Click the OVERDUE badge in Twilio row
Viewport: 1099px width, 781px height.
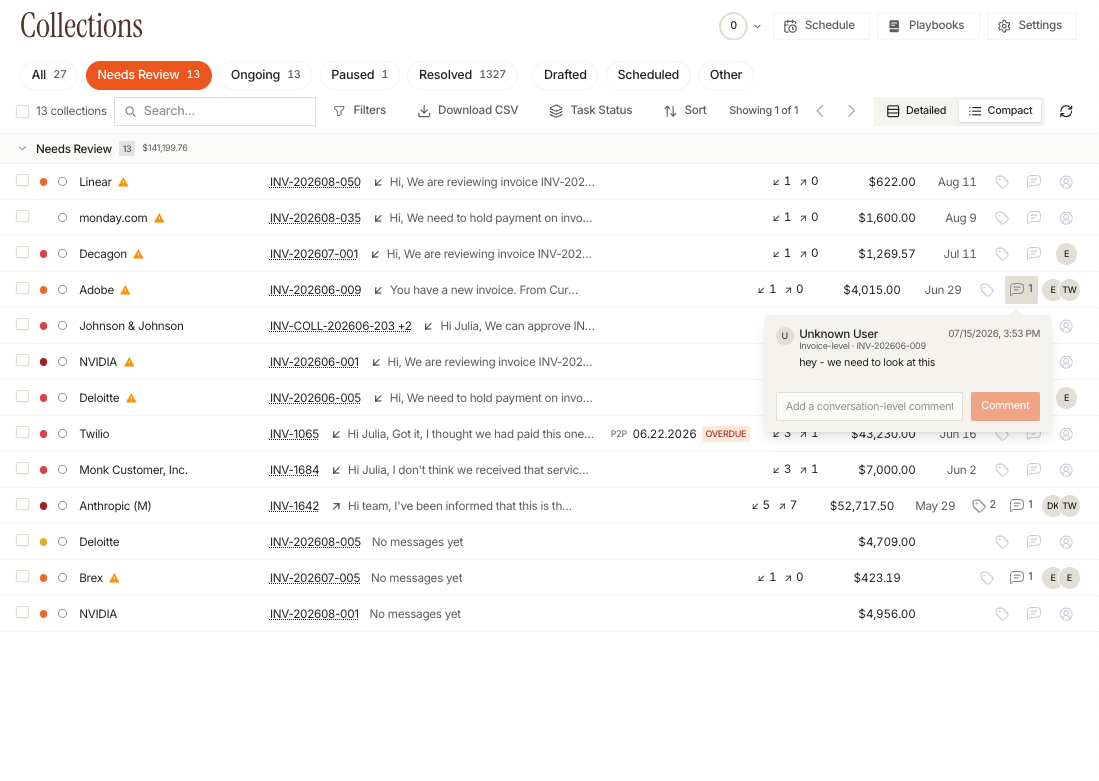coord(725,434)
